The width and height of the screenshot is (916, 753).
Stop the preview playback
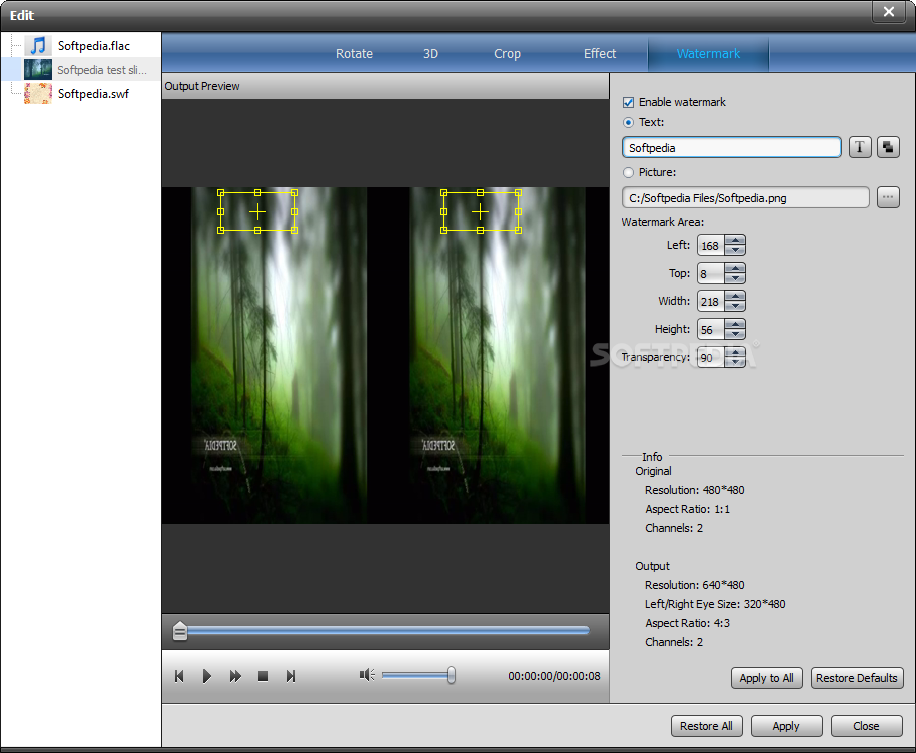coord(263,676)
